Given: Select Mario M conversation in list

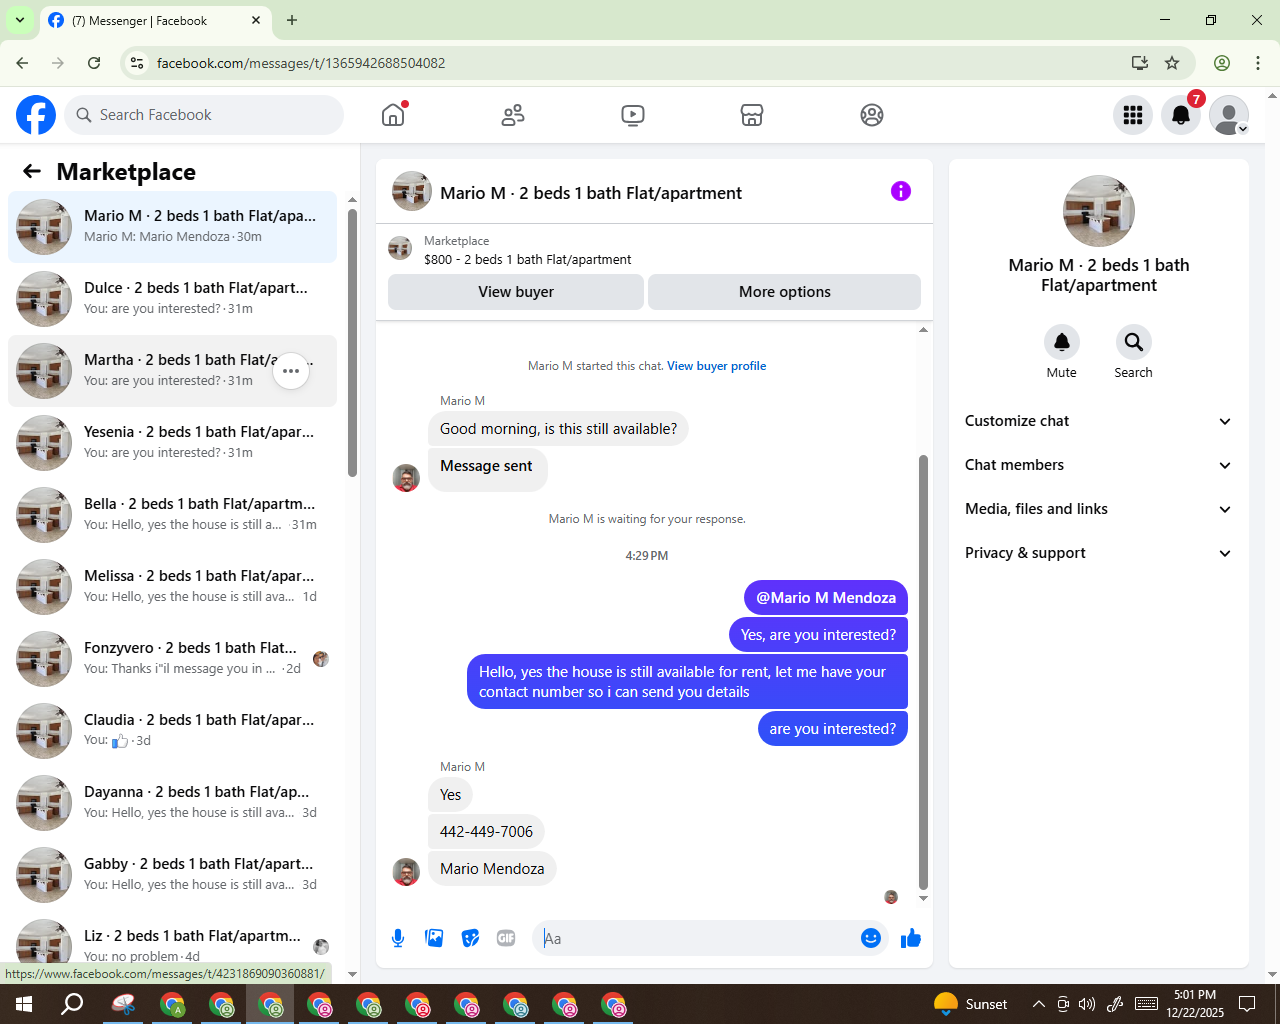Looking at the screenshot, I should coord(173,227).
